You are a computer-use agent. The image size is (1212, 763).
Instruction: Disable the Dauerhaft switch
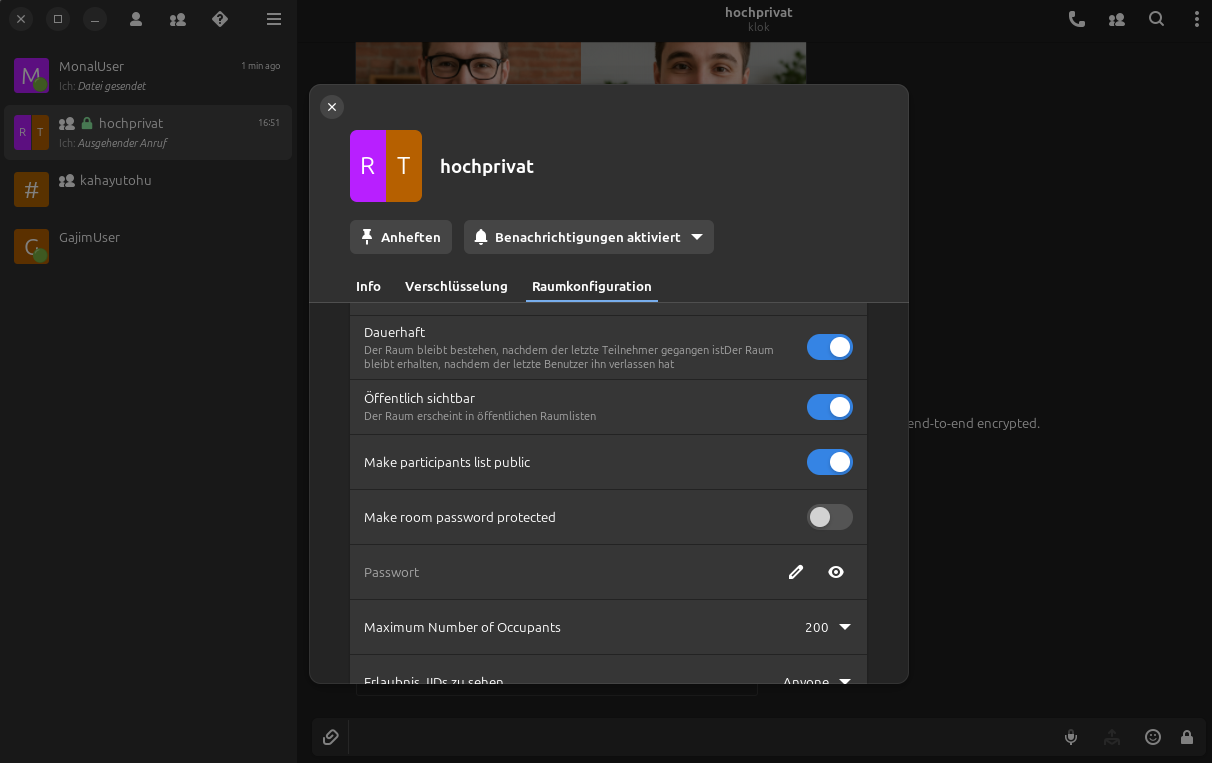tap(829, 347)
